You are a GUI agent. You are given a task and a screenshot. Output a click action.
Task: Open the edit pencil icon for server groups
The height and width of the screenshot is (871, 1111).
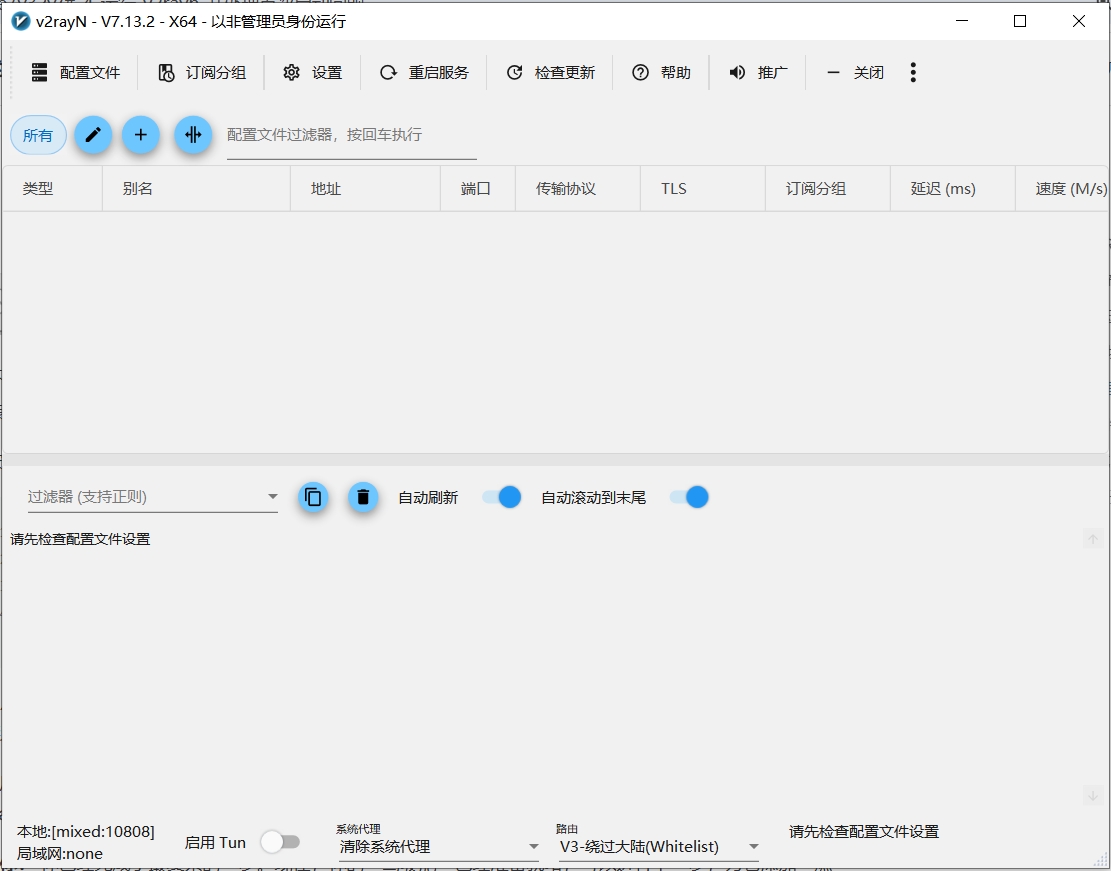click(x=93, y=135)
